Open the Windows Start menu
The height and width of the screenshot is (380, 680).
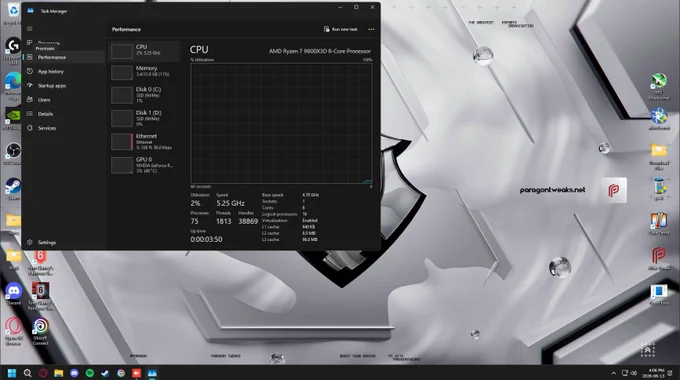tap(12, 373)
